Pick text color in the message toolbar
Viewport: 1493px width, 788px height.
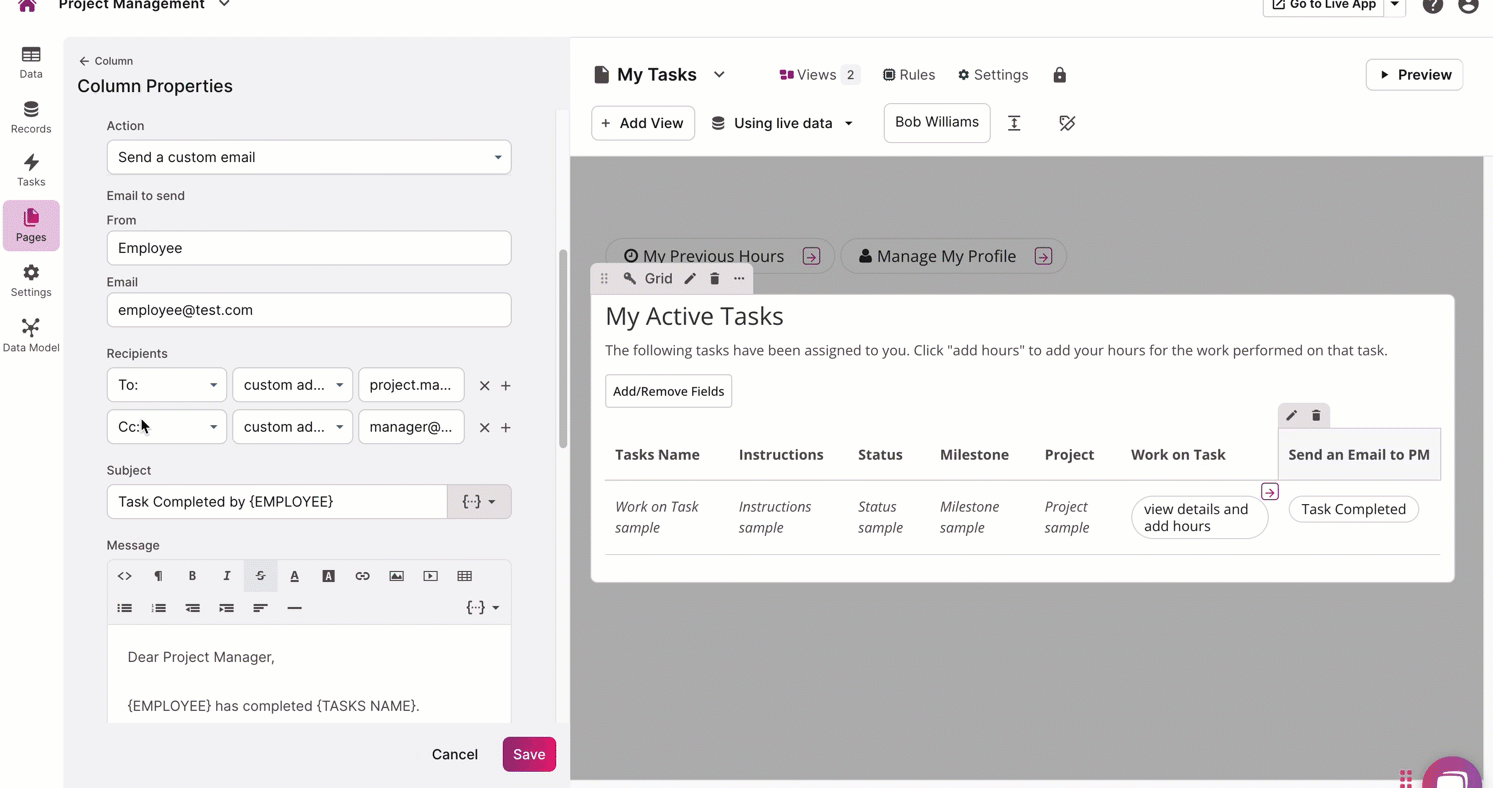pos(294,576)
